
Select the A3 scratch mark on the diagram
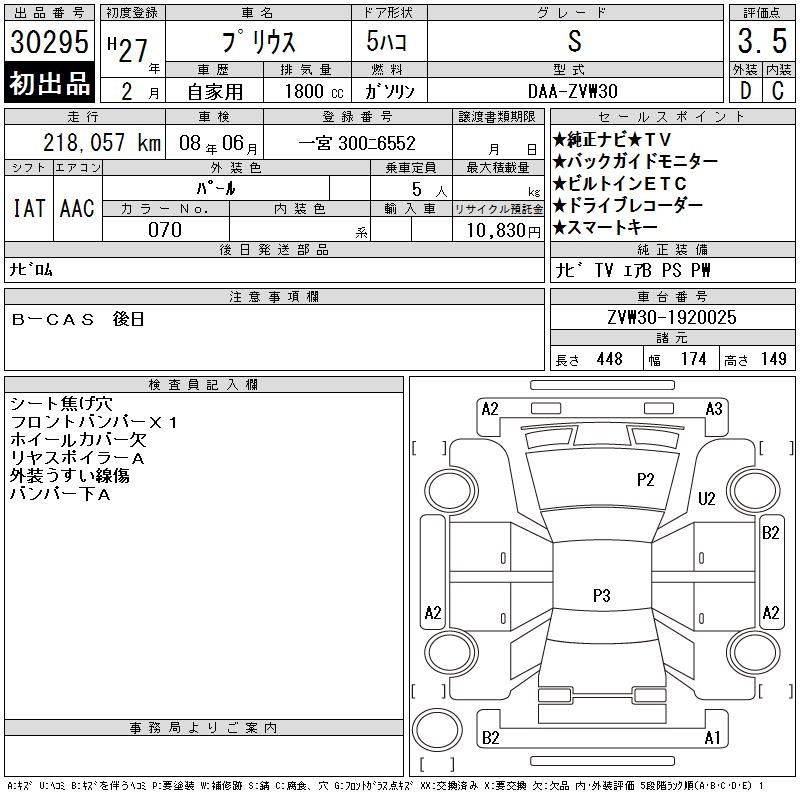click(x=713, y=408)
